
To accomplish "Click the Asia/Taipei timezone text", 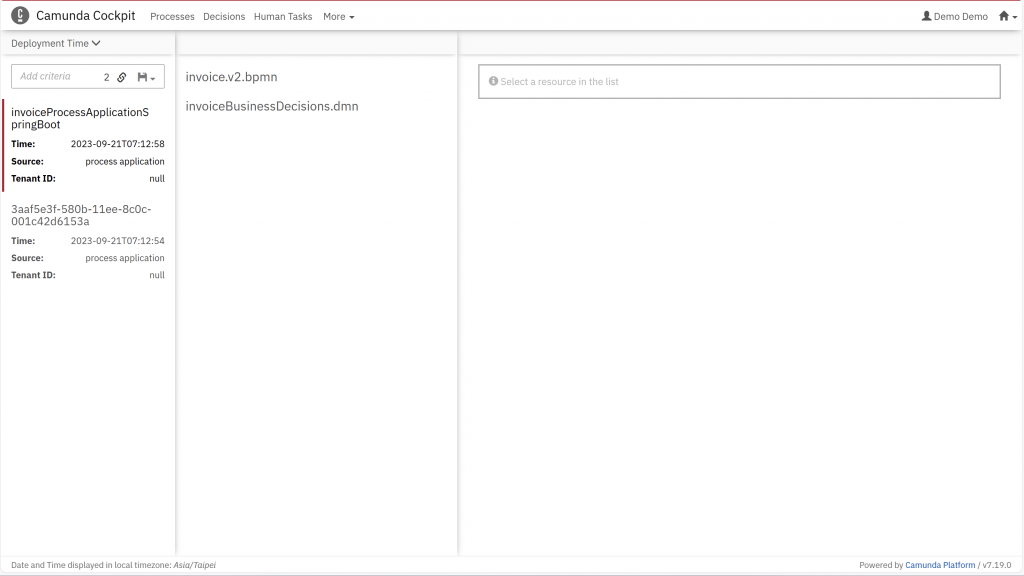I will 194,565.
